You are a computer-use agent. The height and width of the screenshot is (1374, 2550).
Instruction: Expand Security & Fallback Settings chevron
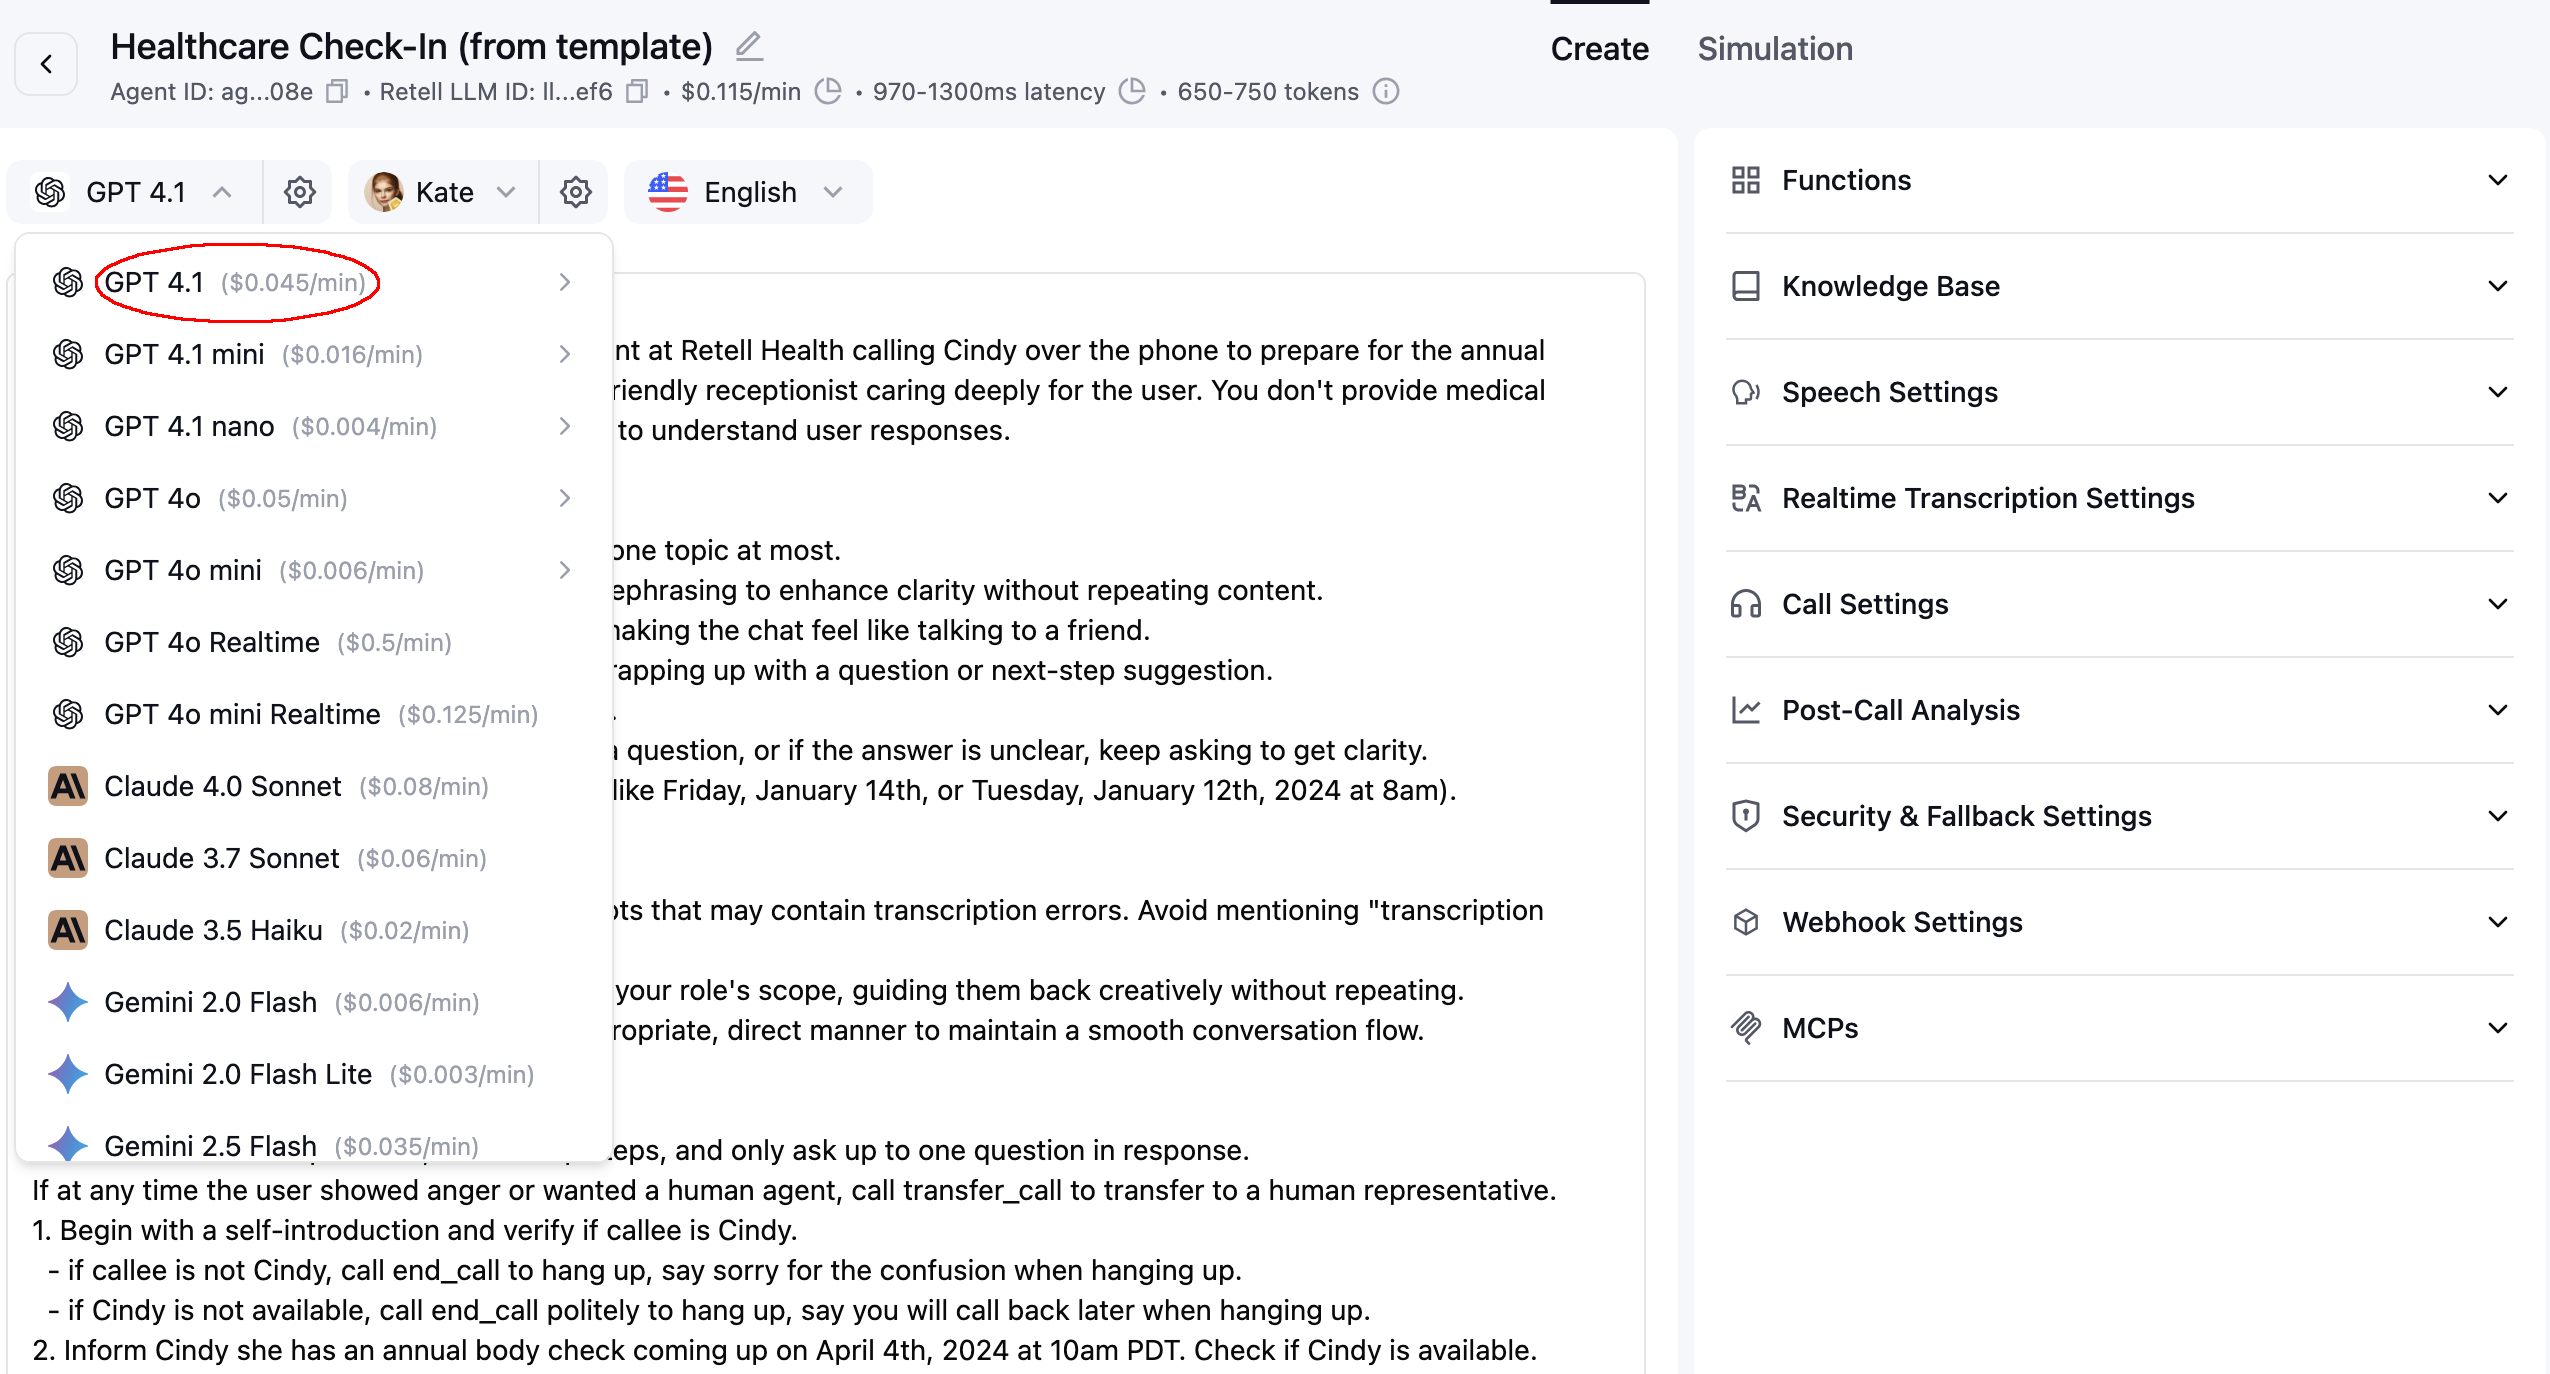coord(2498,816)
